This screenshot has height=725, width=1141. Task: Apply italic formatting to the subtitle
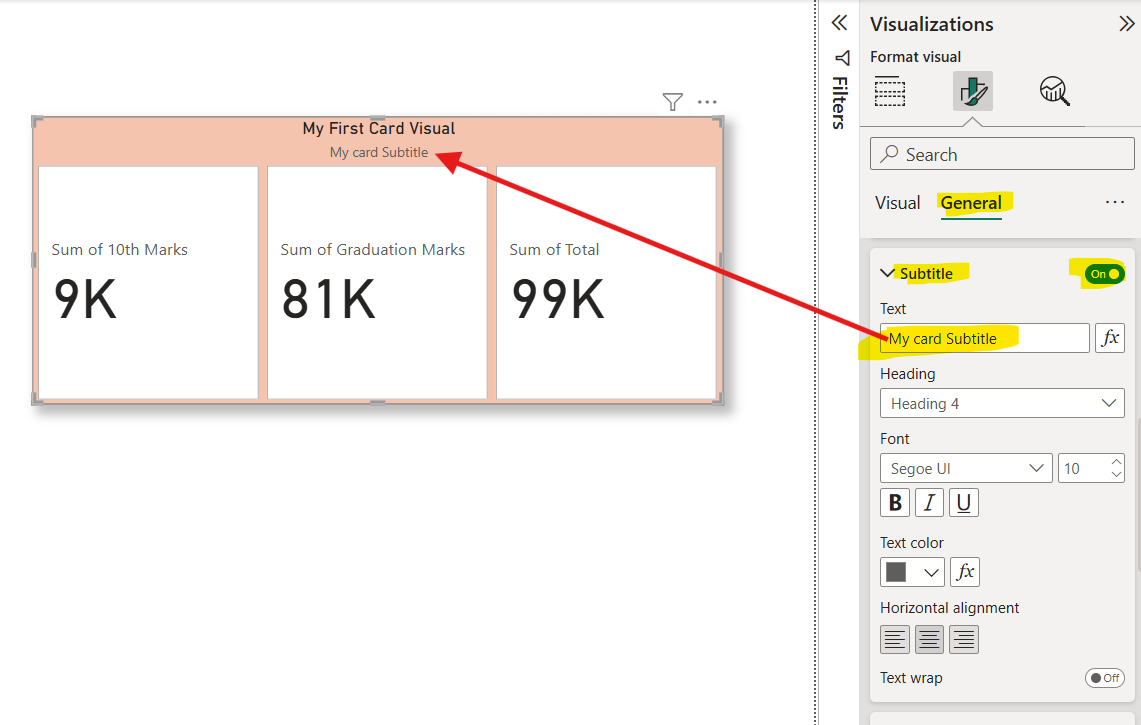tap(928, 502)
